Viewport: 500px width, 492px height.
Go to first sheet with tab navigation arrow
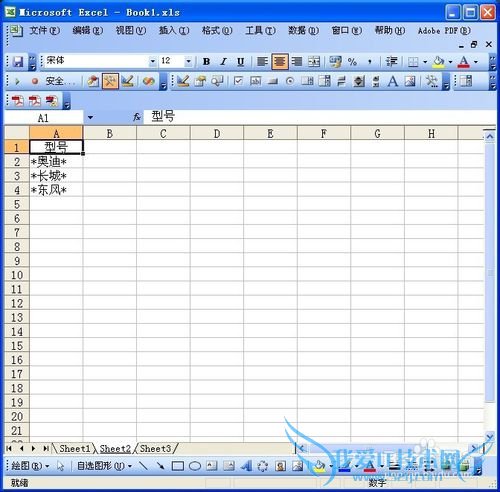tap(9, 449)
